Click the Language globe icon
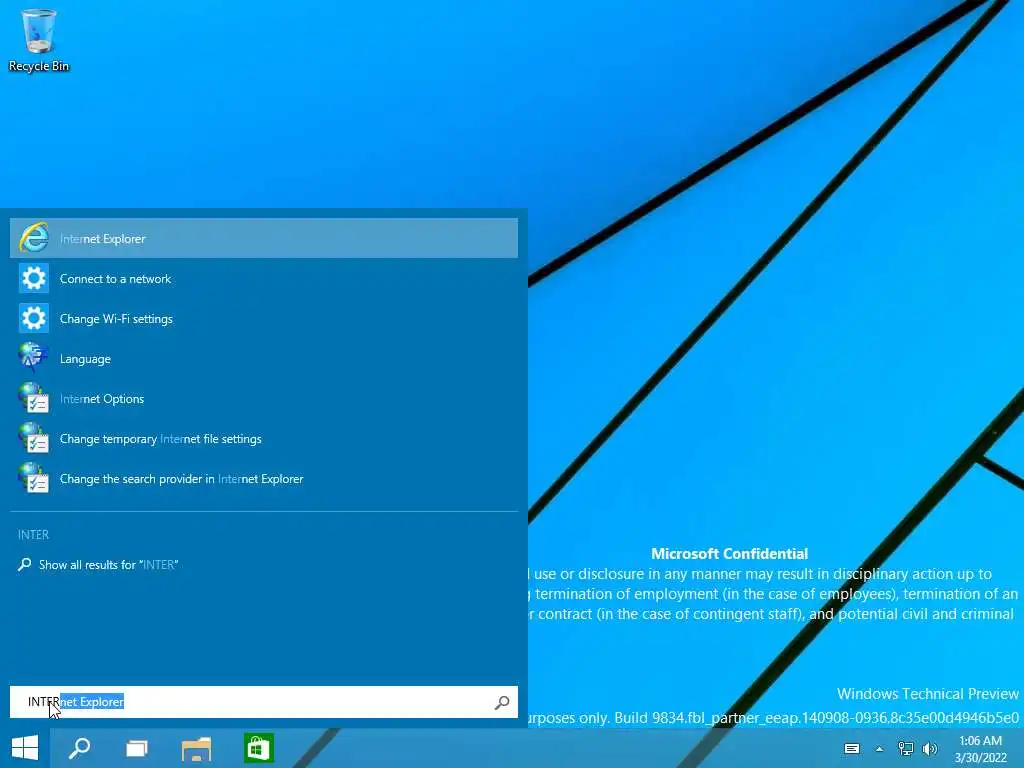This screenshot has width=1024, height=768. (33, 358)
